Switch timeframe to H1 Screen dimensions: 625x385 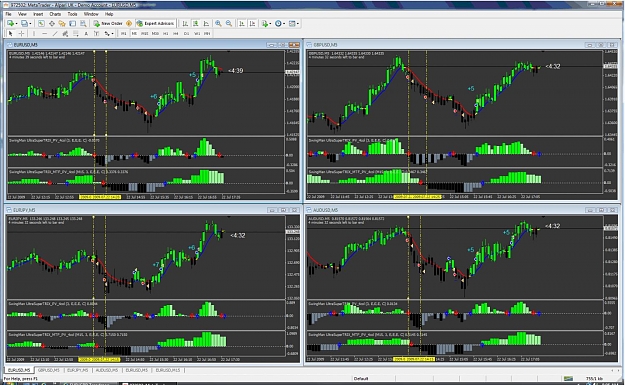(x=165, y=34)
